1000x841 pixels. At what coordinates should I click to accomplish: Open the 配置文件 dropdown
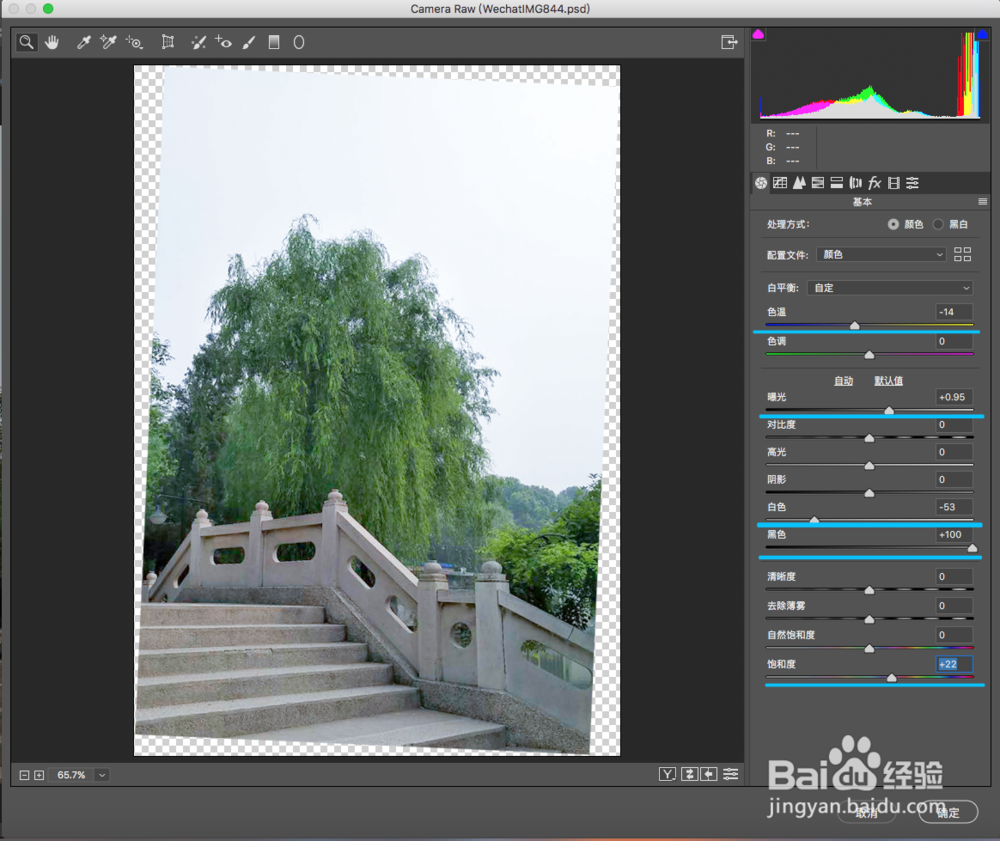tap(880, 254)
